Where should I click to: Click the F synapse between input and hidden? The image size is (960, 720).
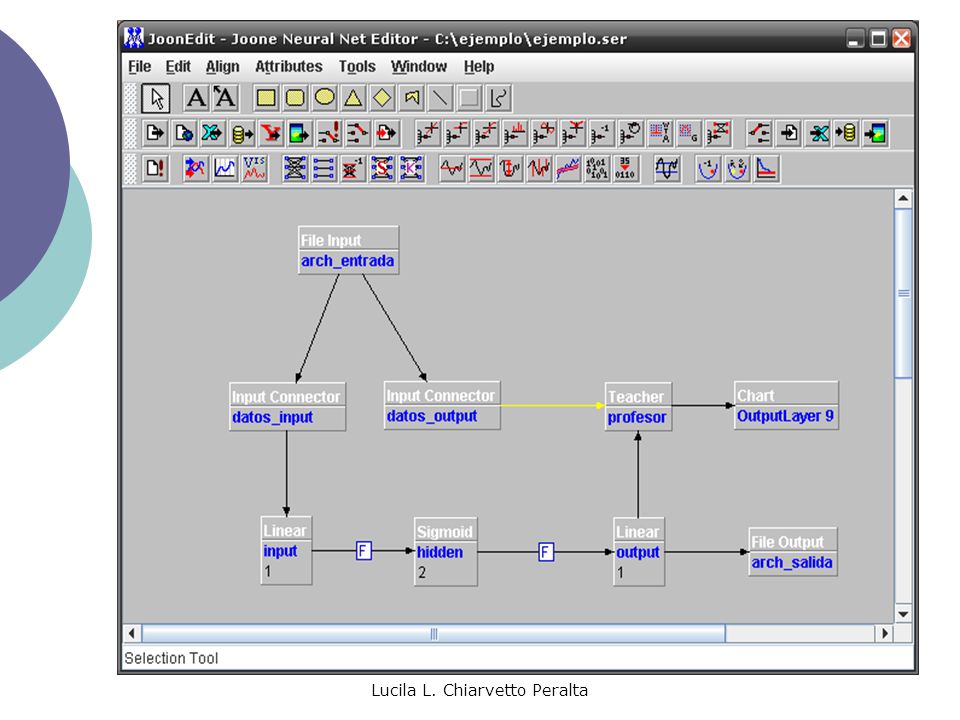[364, 551]
